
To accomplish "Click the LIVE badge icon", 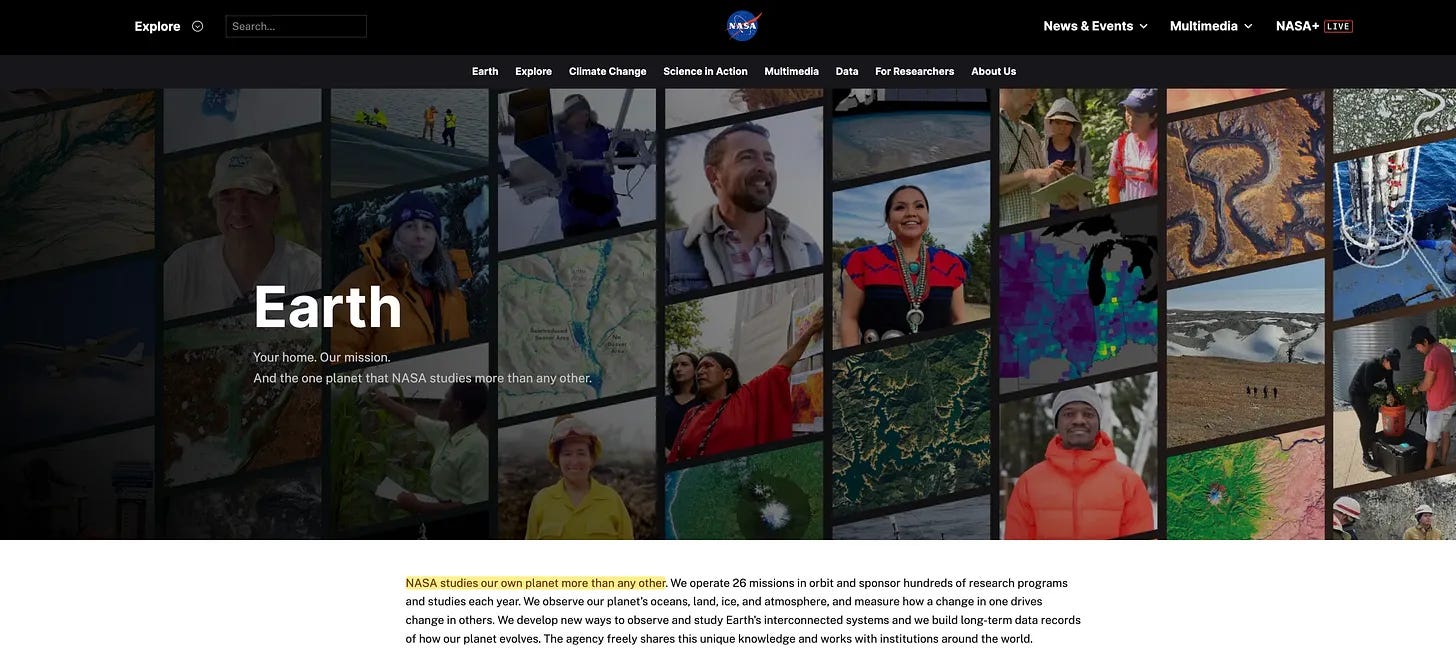I will point(1338,26).
